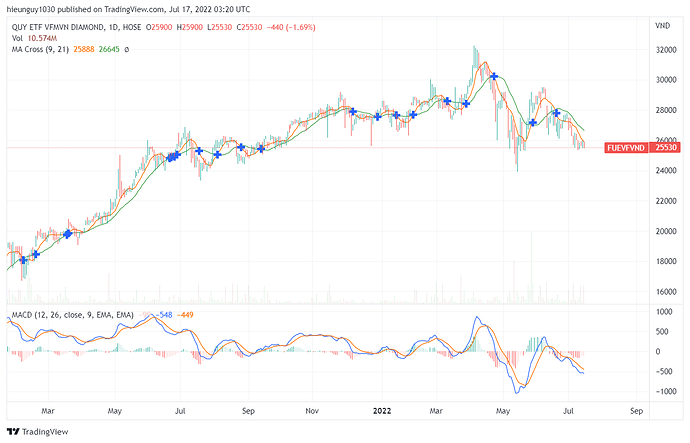Click the 20000 price axis label

(x=666, y=231)
